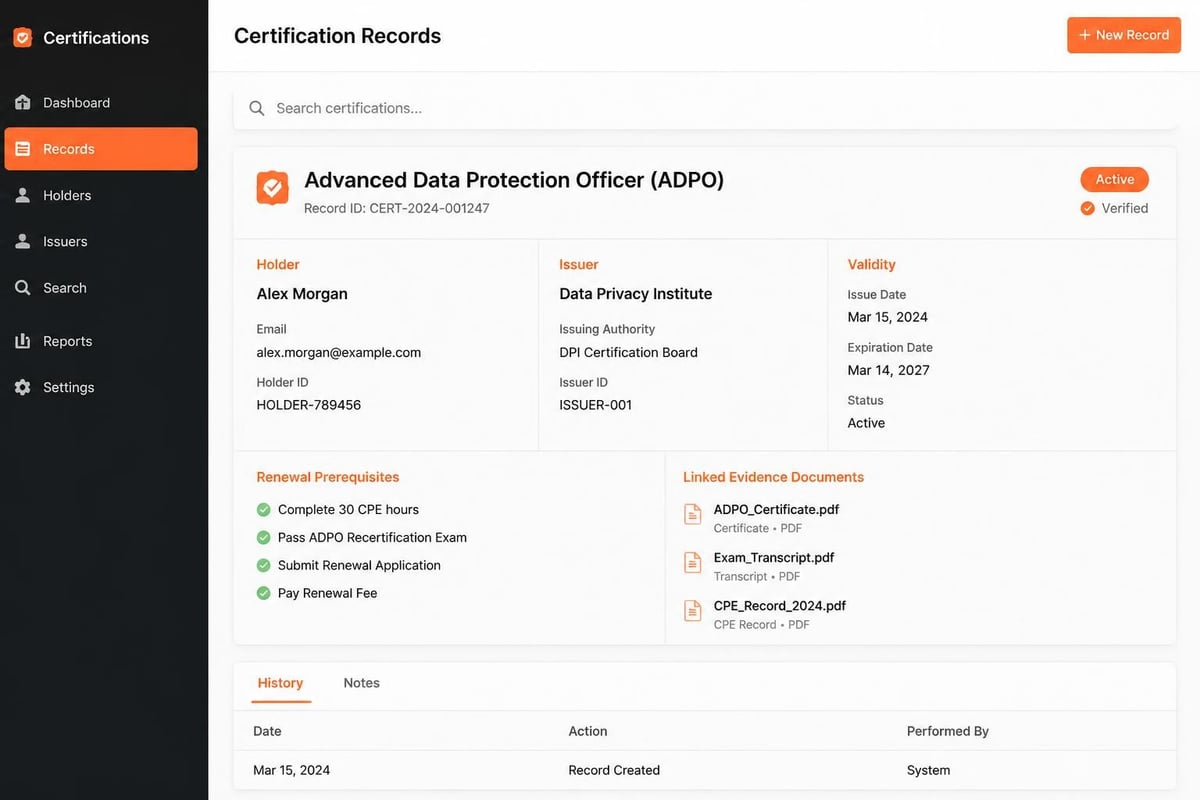Click the issue date Mar 15, 2024 in Validity
The height and width of the screenshot is (800, 1200).
(x=888, y=317)
